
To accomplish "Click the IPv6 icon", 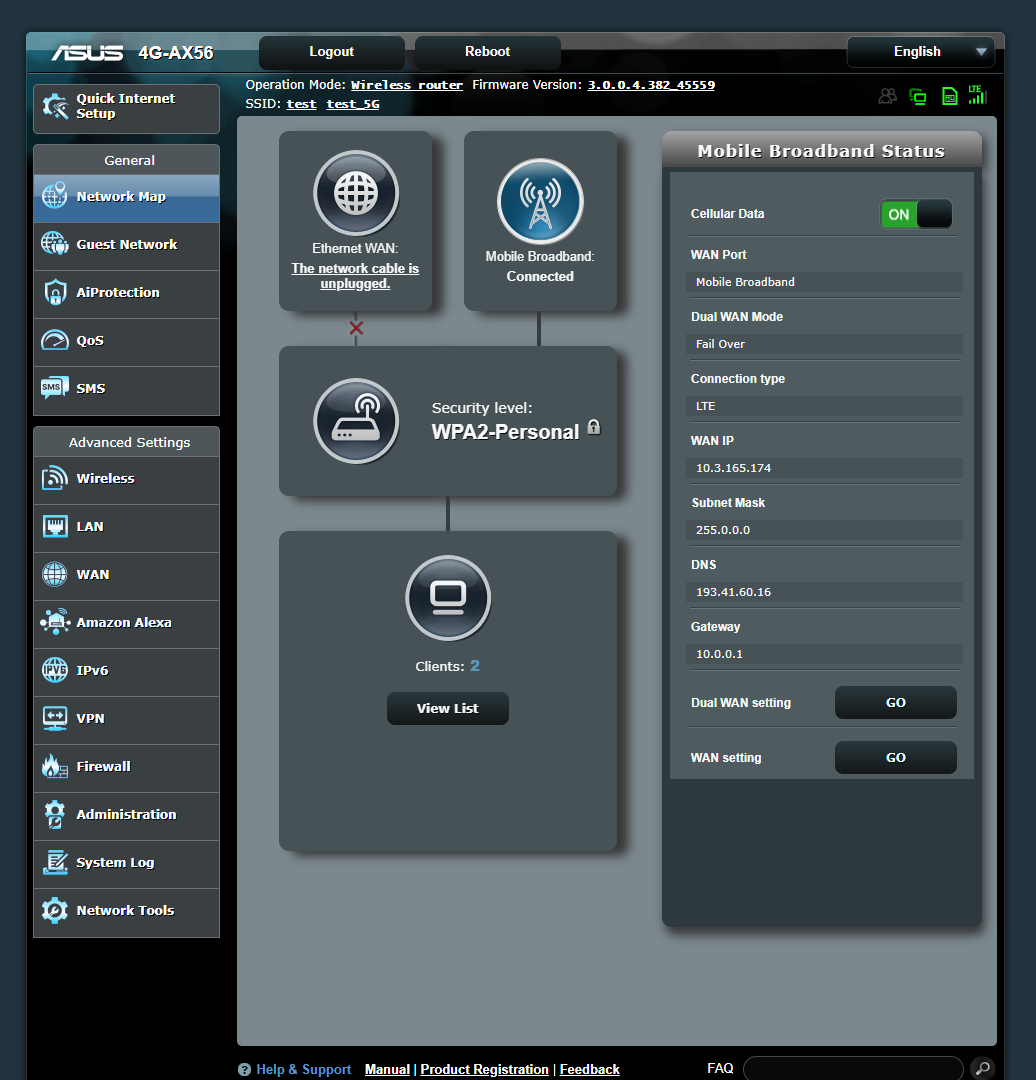I will click(x=54, y=669).
